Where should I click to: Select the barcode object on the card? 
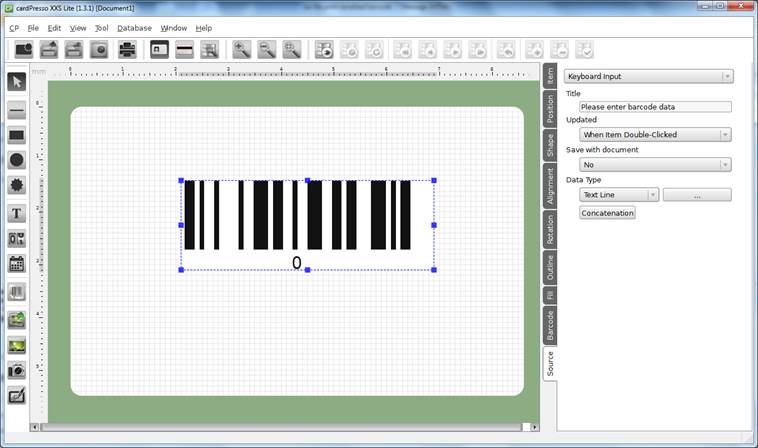307,225
